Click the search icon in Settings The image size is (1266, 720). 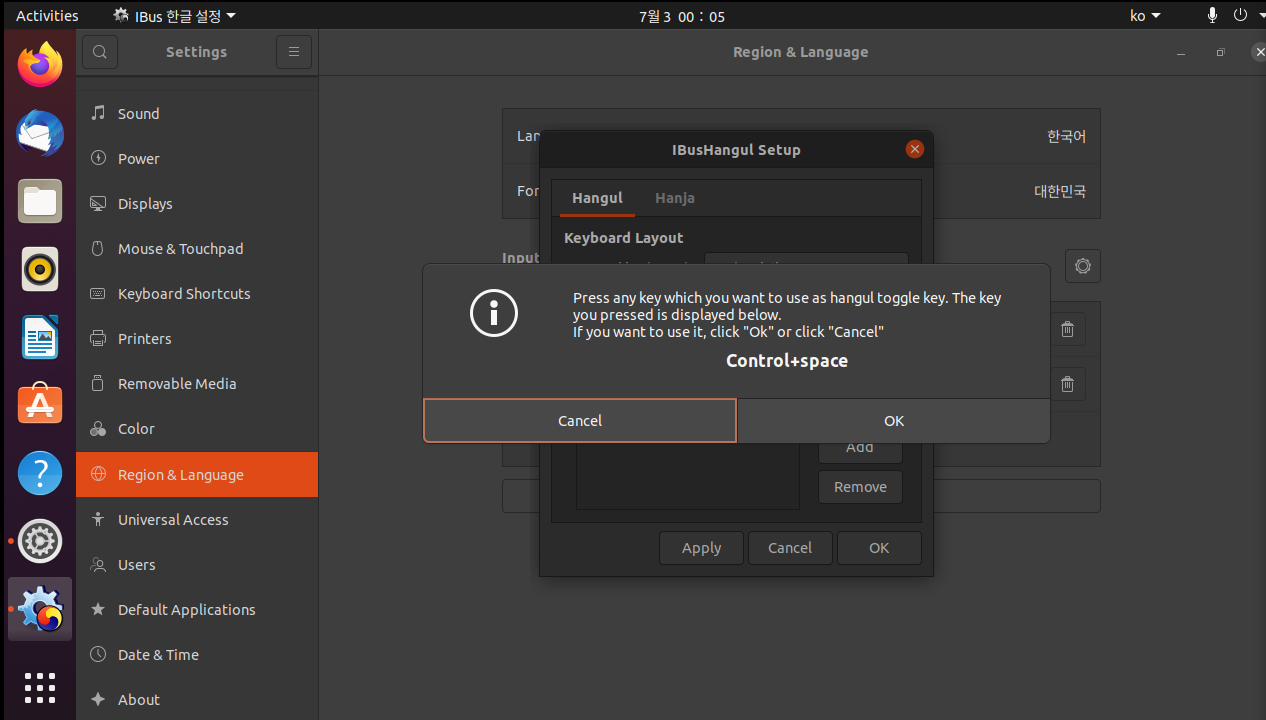[x=100, y=52]
